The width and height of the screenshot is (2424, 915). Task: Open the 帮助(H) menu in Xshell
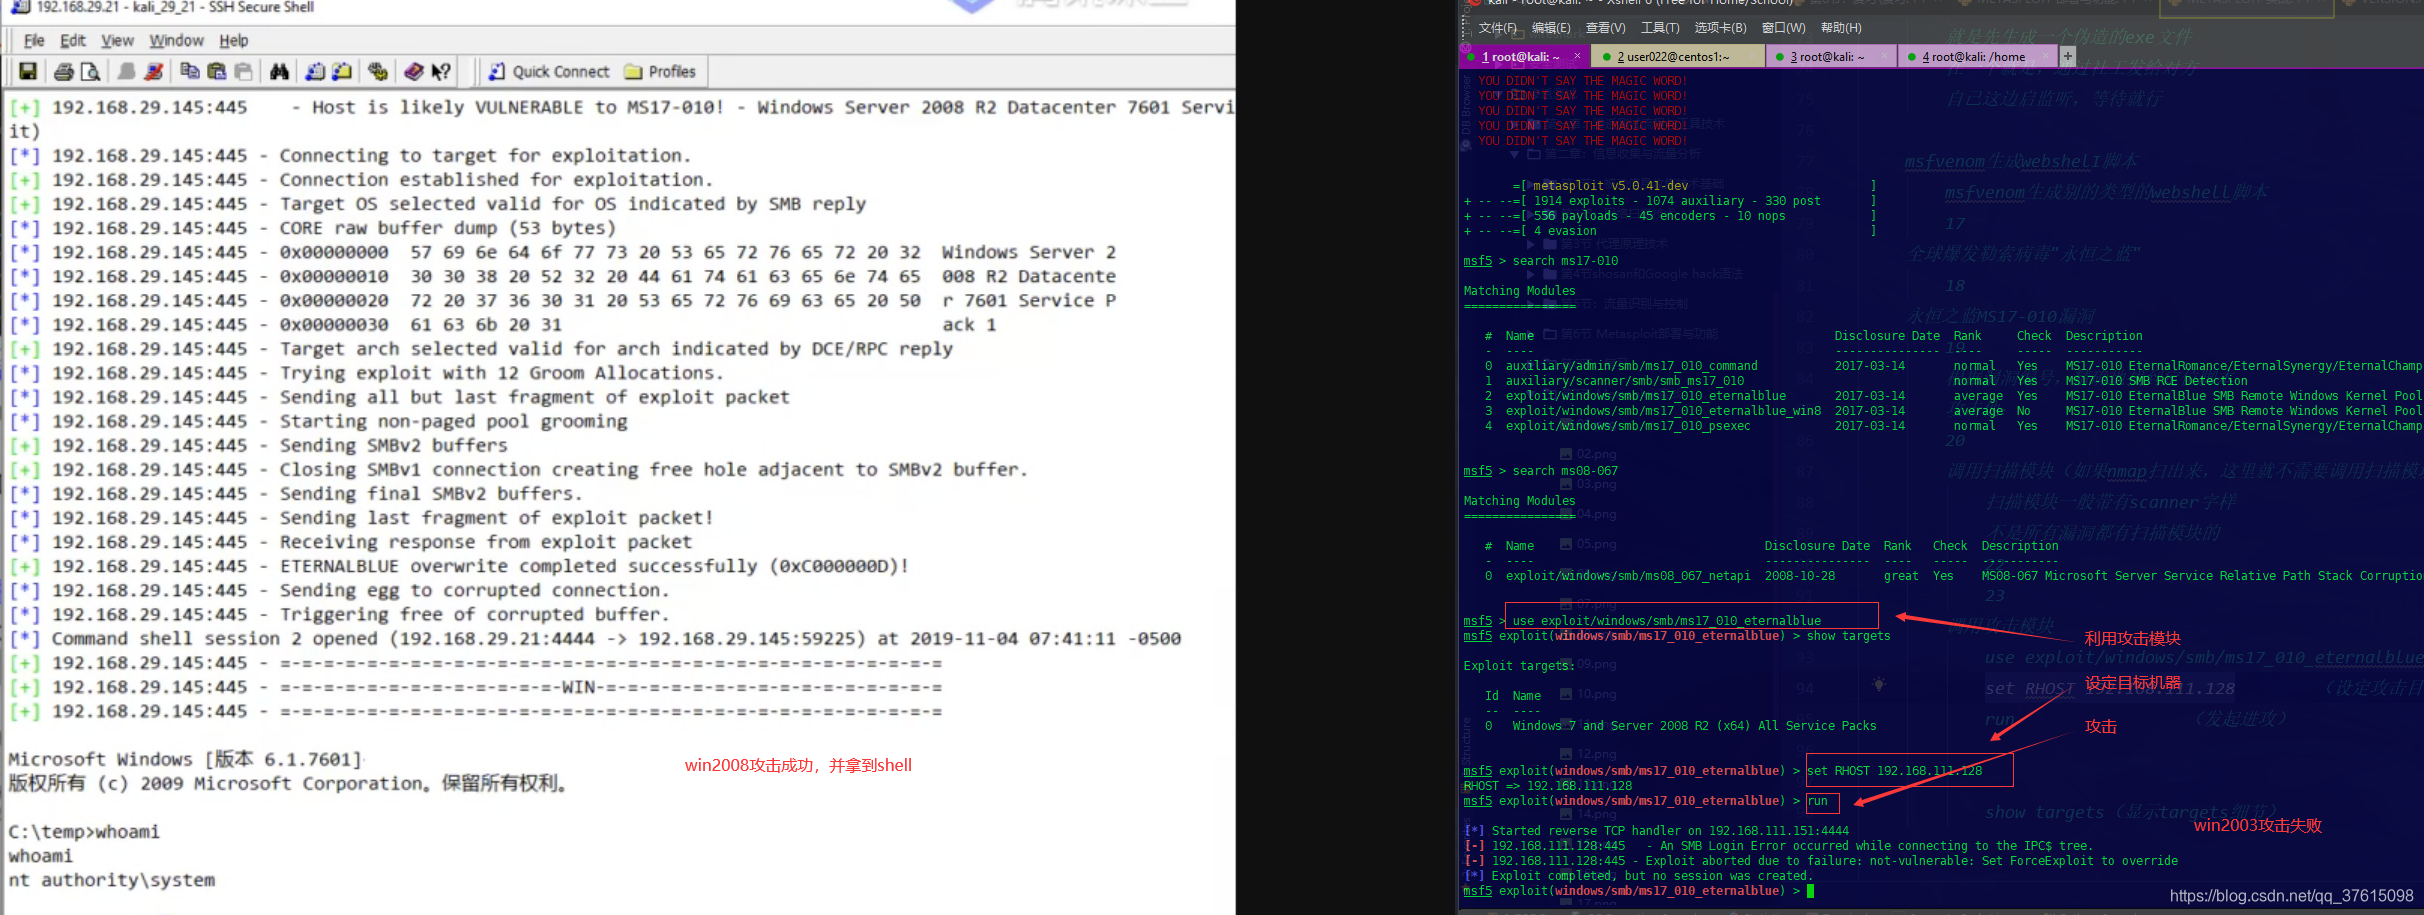(1841, 28)
